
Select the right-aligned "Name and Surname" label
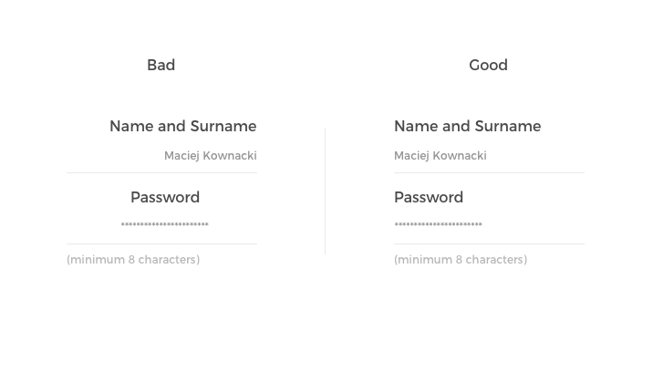point(183,126)
